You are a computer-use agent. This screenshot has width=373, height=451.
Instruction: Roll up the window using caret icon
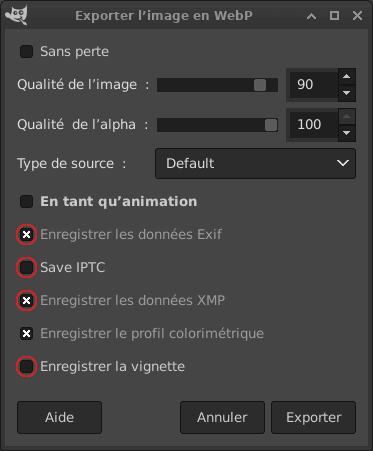(311, 16)
